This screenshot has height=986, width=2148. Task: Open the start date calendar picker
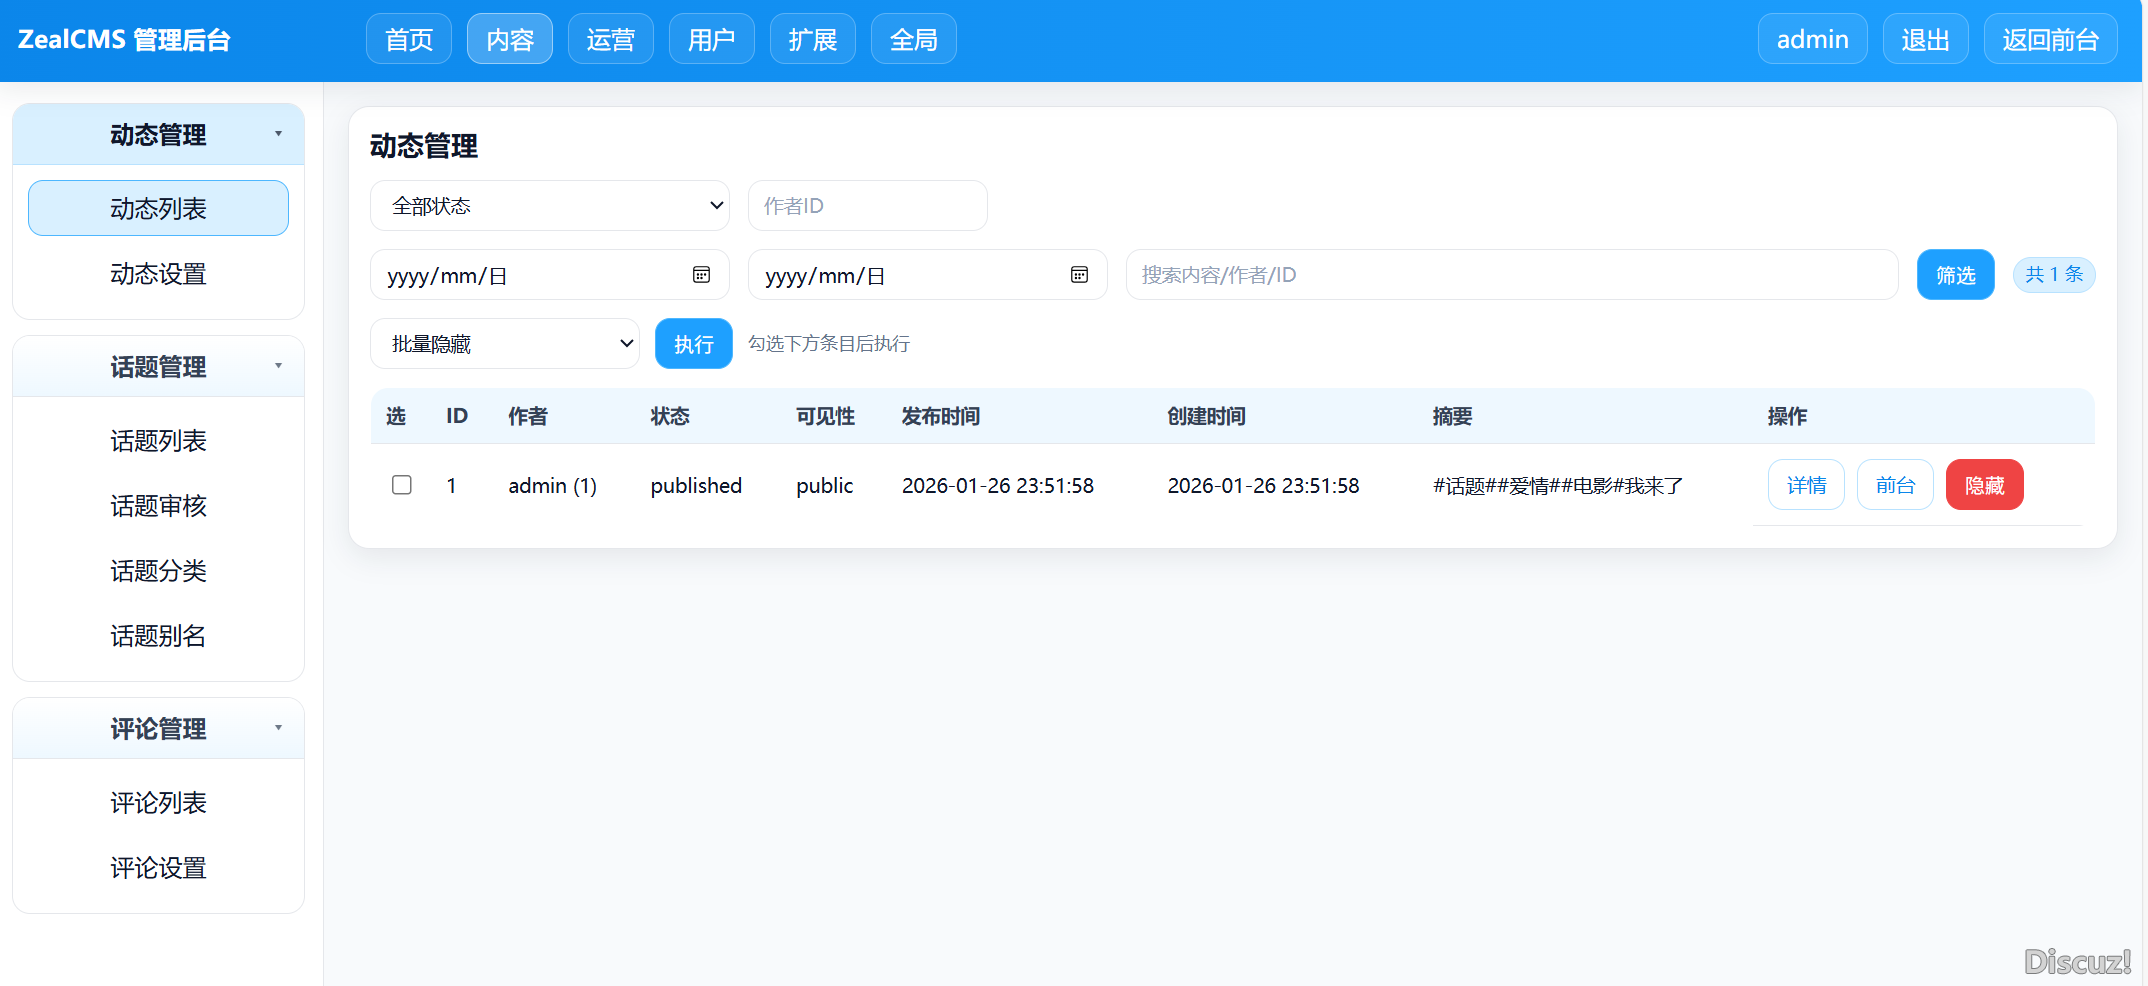[x=699, y=275]
